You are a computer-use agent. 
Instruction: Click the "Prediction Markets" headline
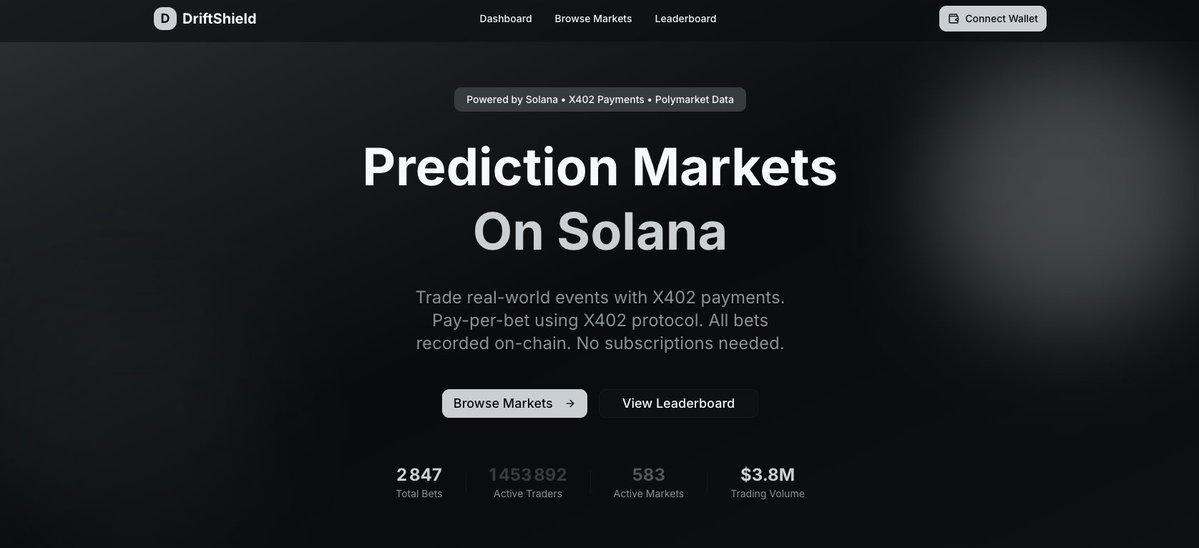(x=599, y=167)
